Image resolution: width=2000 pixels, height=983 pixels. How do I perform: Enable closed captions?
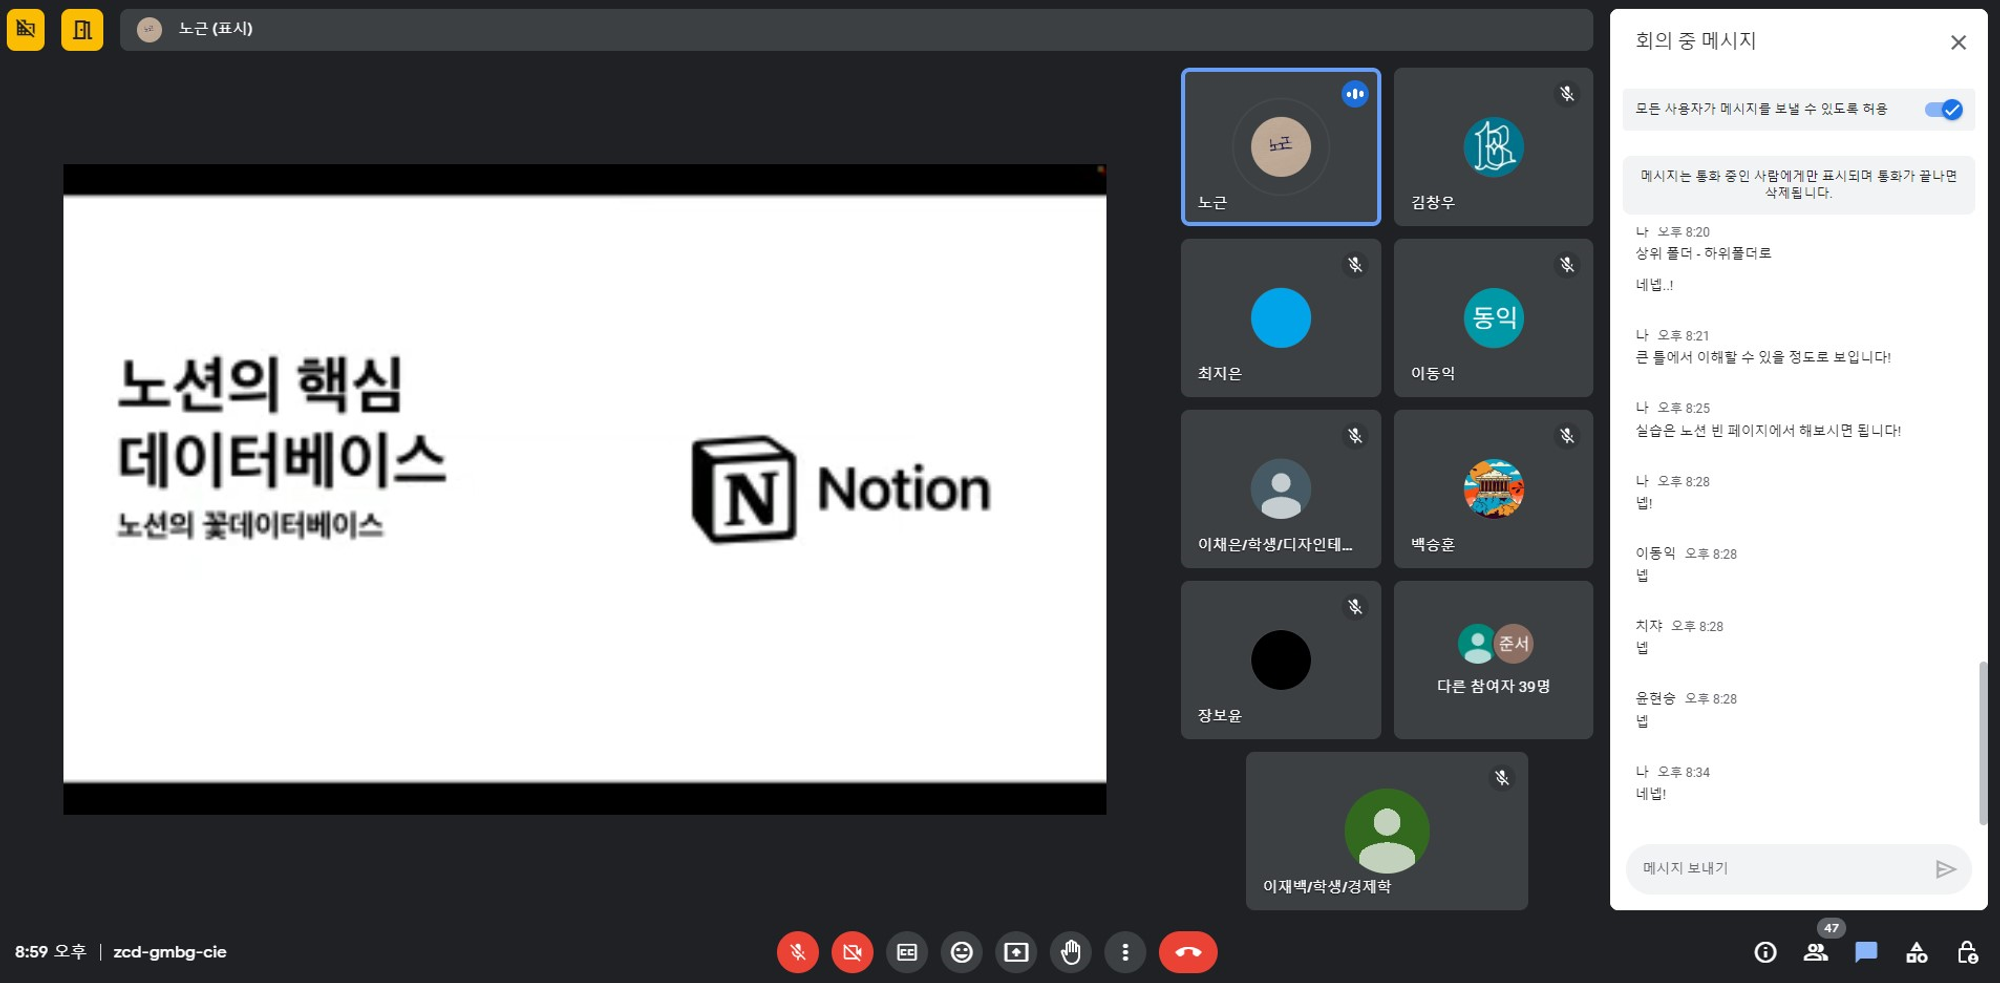pyautogui.click(x=907, y=952)
